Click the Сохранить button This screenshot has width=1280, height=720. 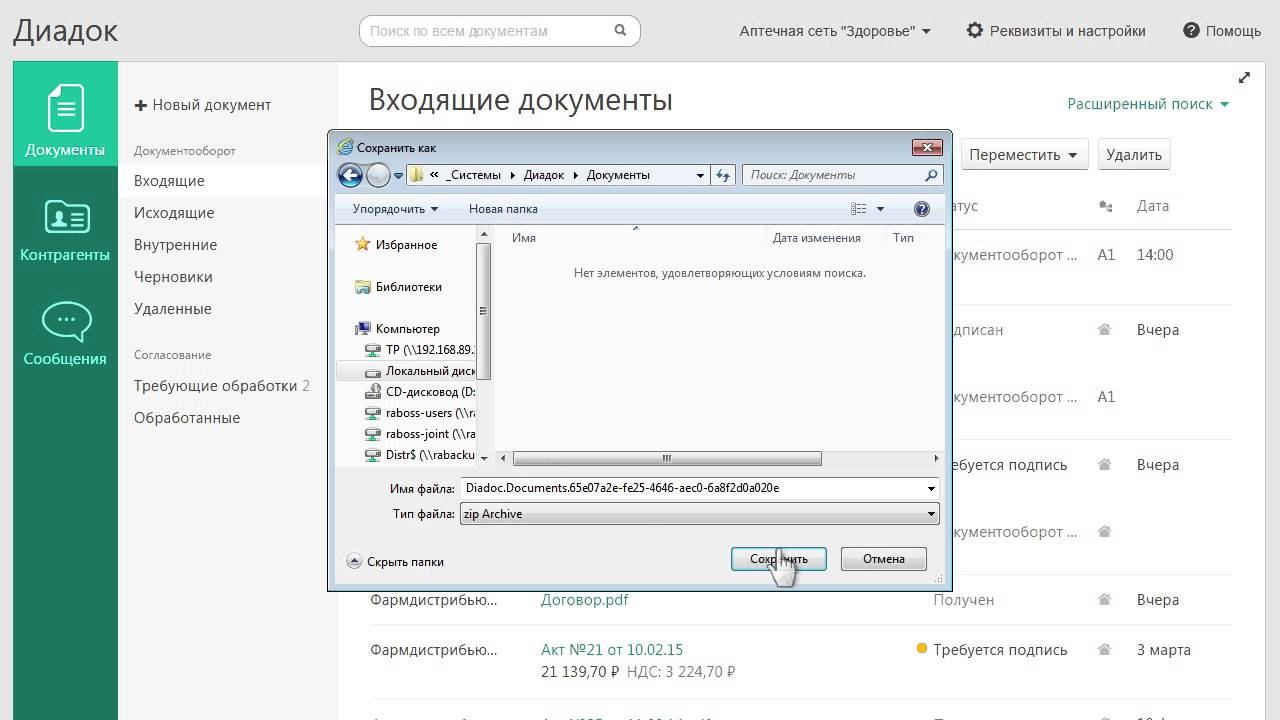[x=779, y=559]
